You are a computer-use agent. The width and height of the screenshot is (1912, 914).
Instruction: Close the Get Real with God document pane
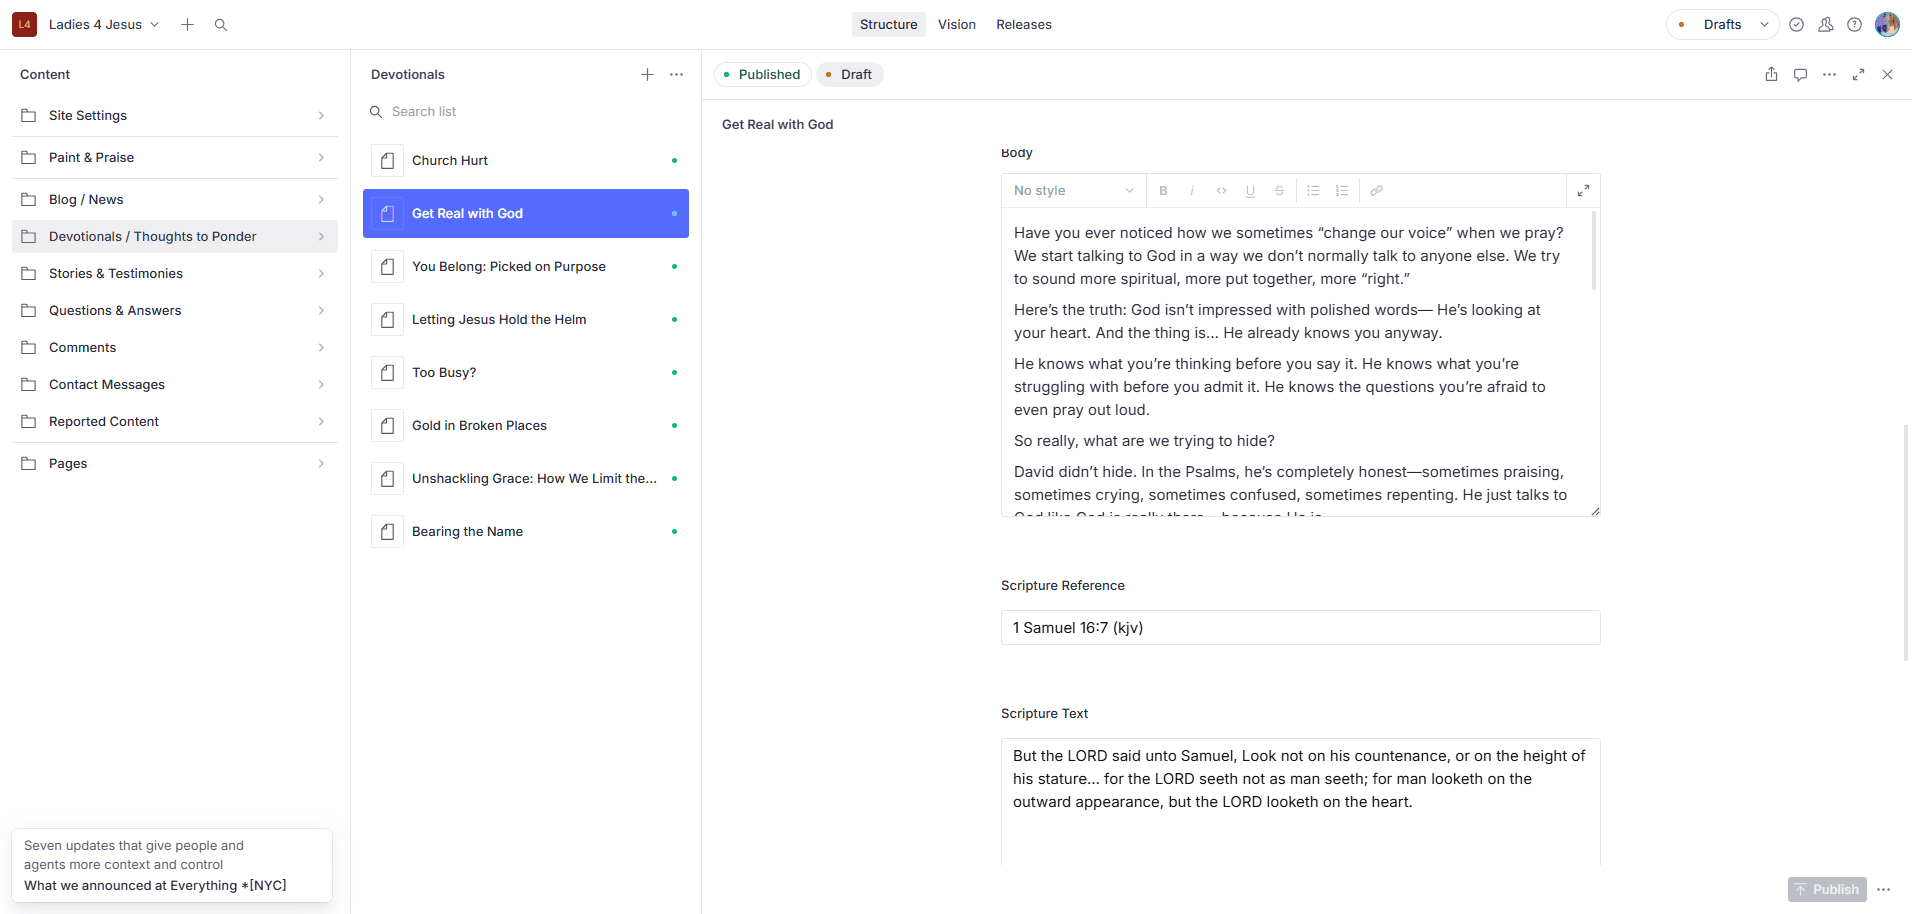pyautogui.click(x=1887, y=75)
